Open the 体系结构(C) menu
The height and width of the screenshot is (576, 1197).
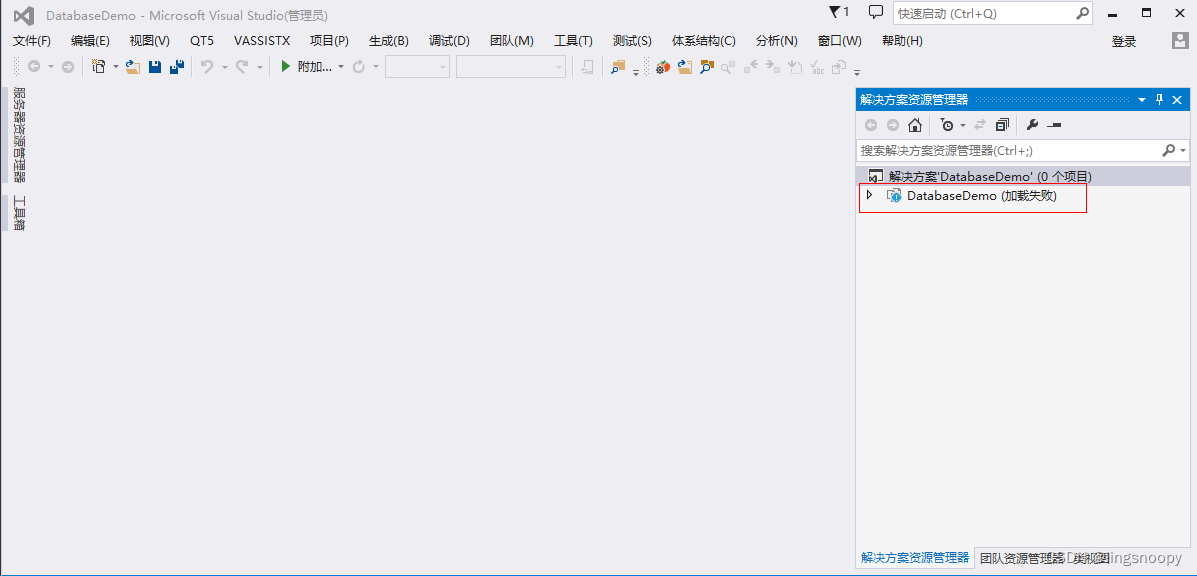[x=704, y=41]
